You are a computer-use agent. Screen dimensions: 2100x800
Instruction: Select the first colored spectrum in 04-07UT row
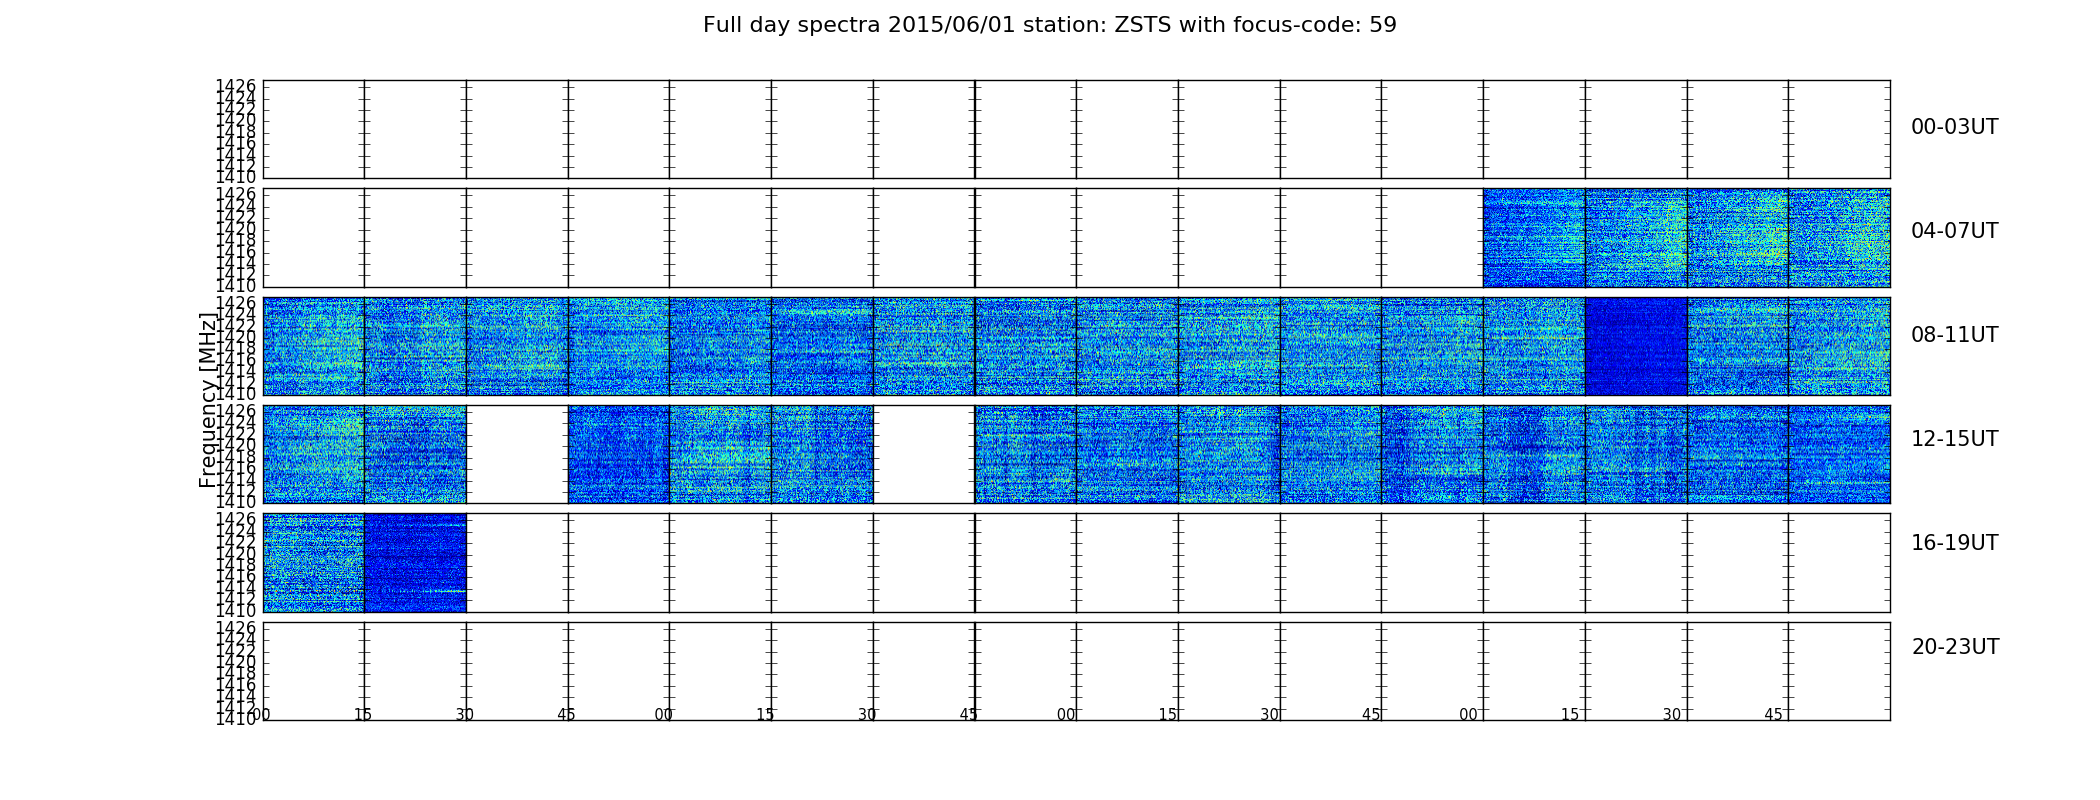[x=1534, y=238]
